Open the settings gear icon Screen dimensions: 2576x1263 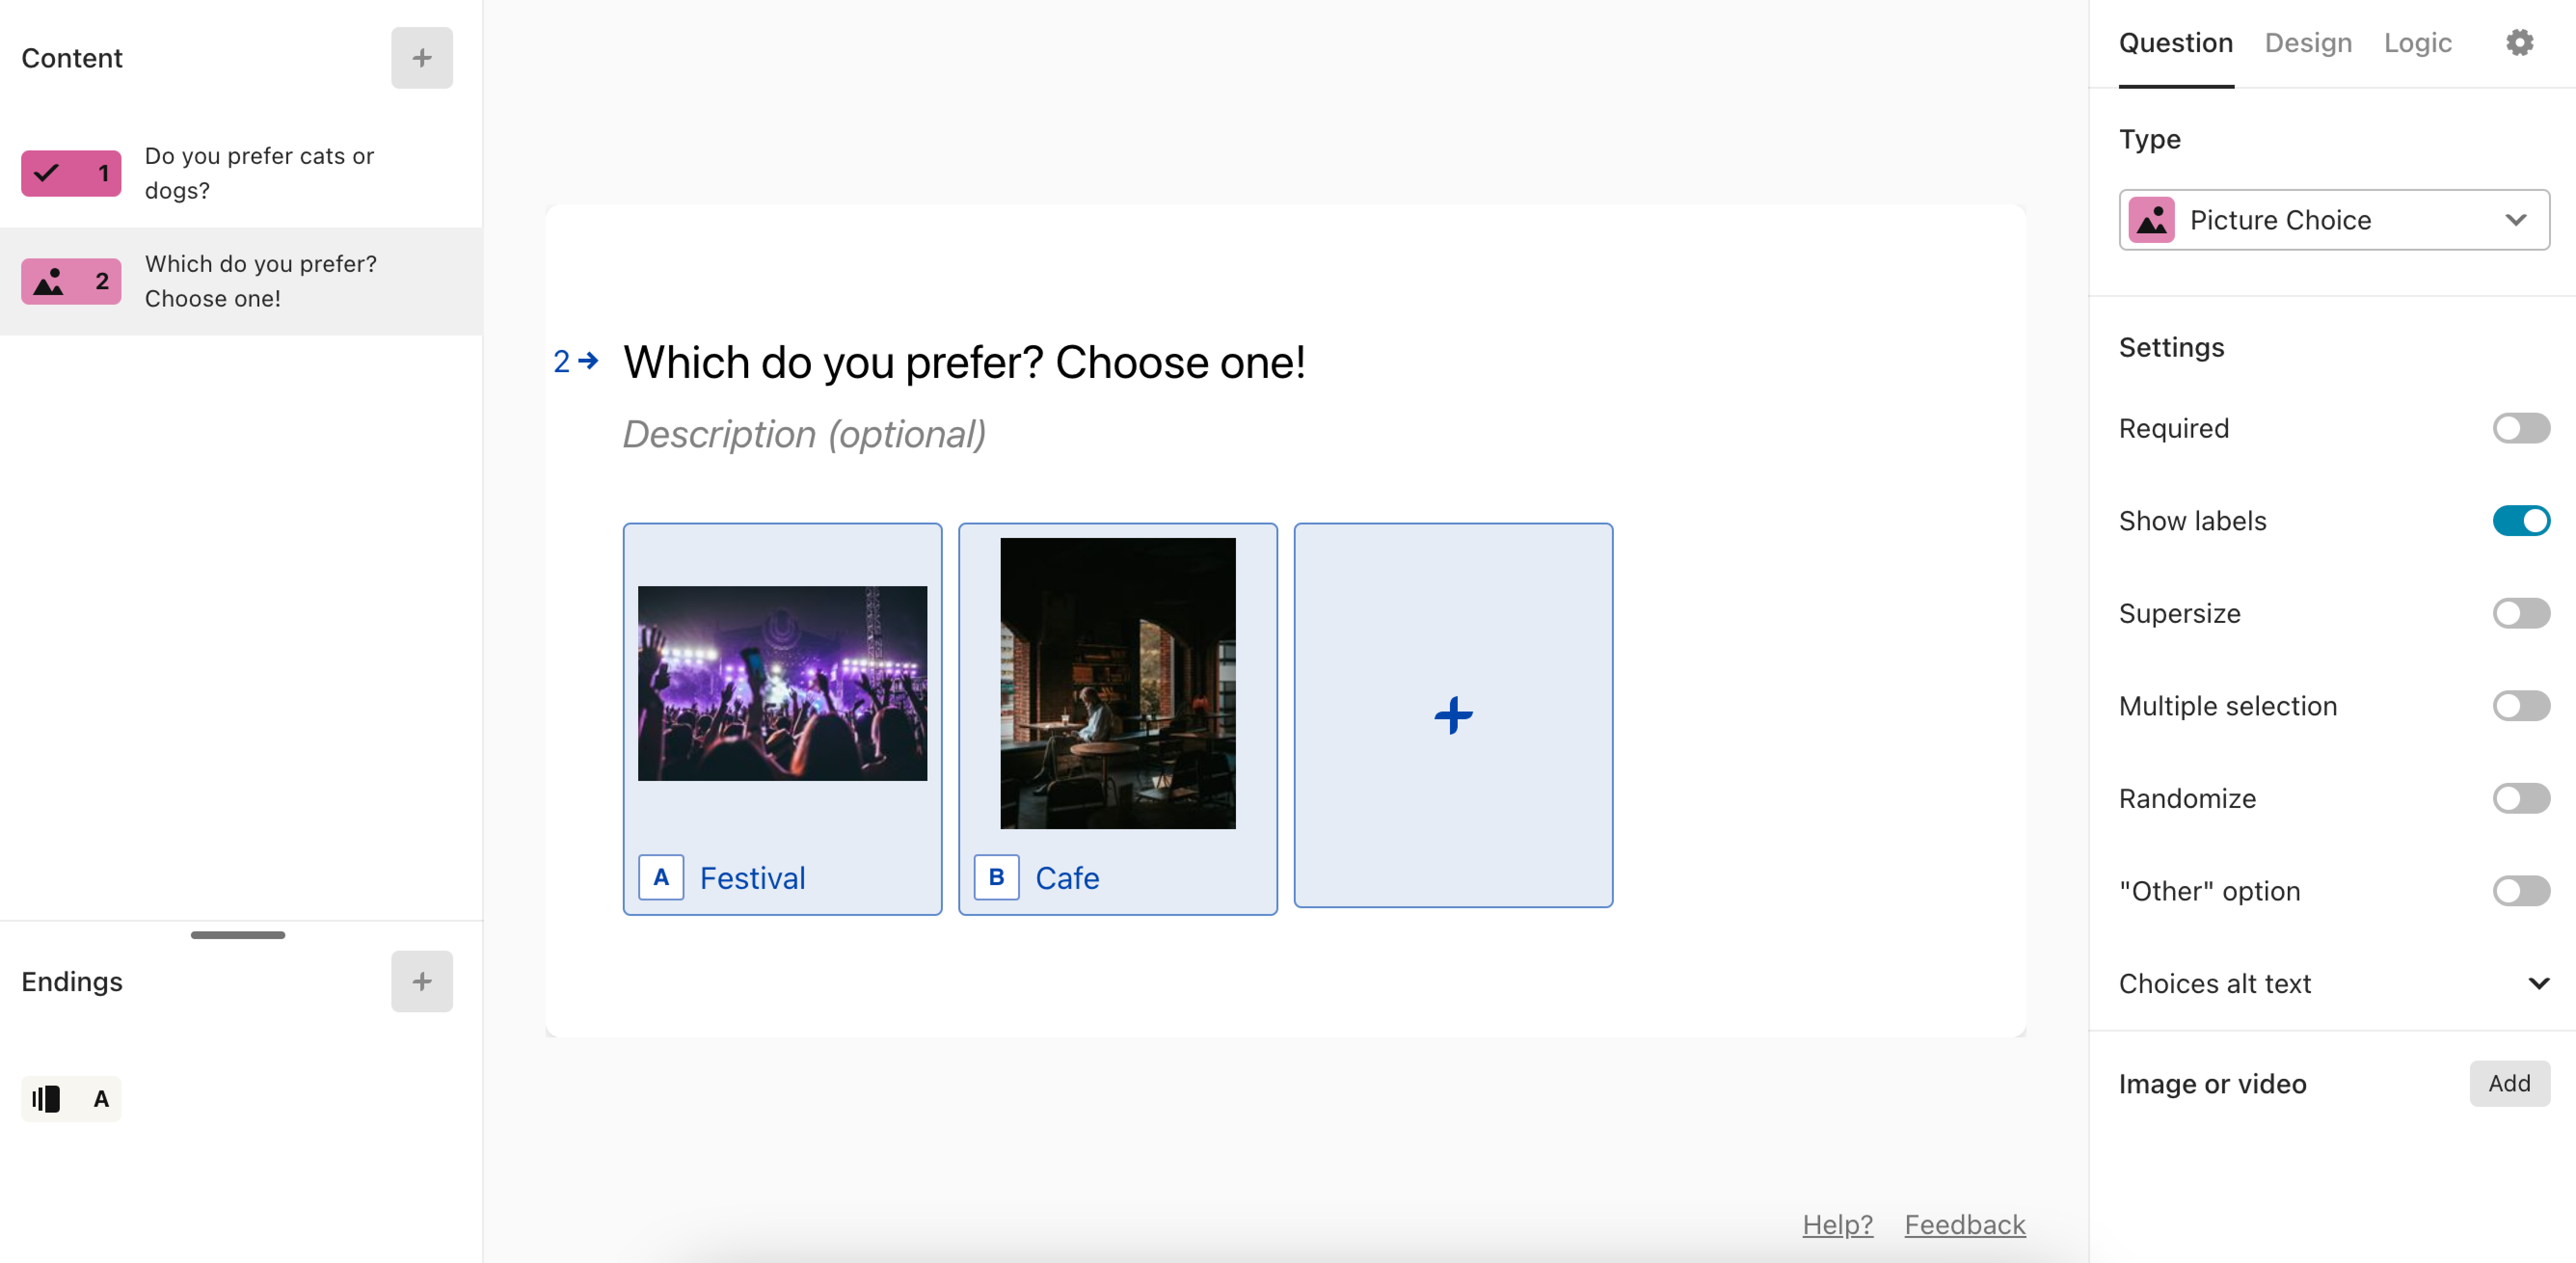2519,42
